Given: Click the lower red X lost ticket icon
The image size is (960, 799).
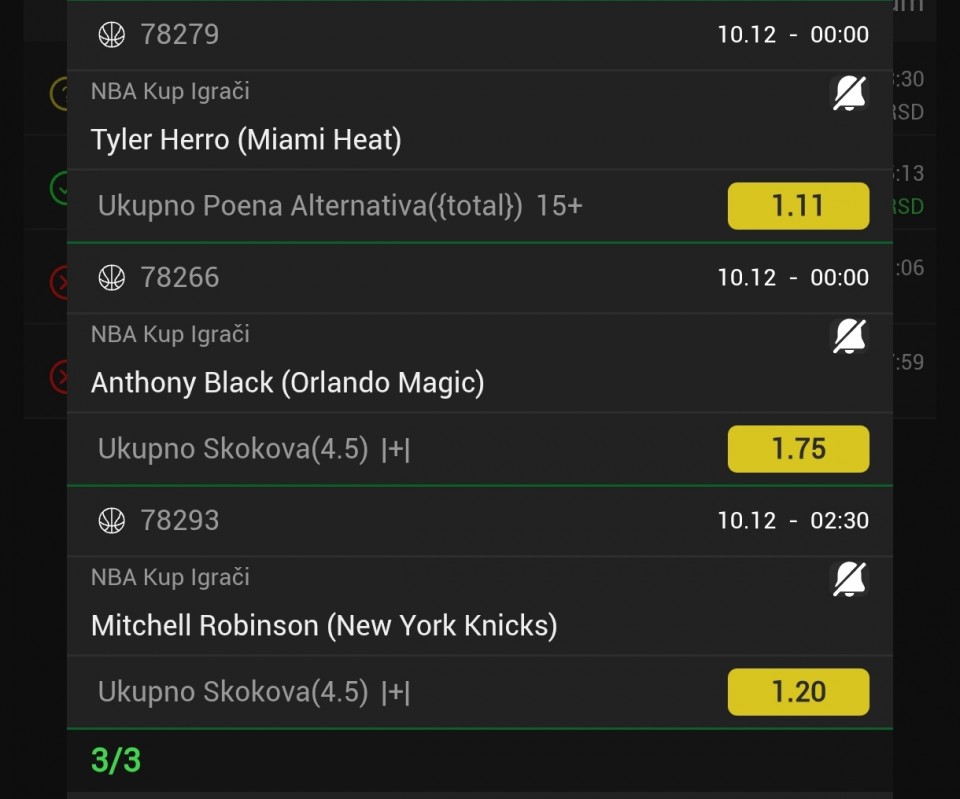Looking at the screenshot, I should click(x=59, y=377).
